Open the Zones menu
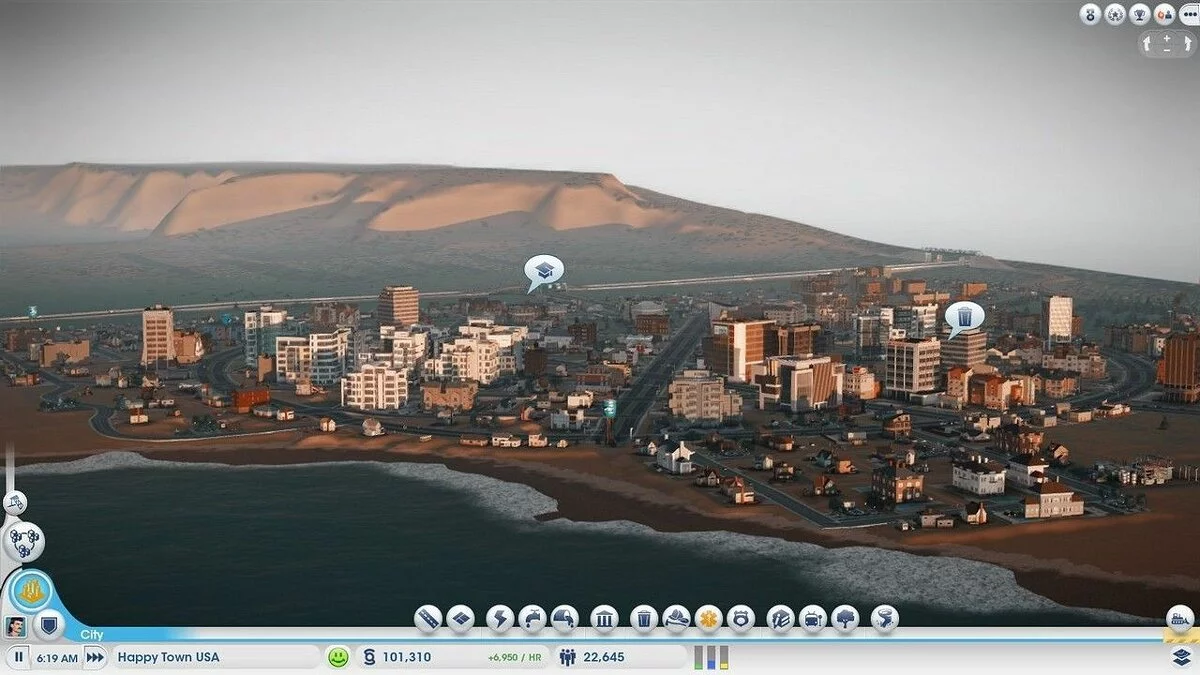 coord(460,618)
